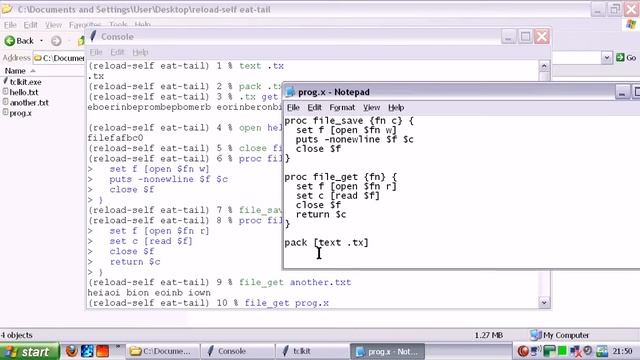This screenshot has height=360, width=640.
Task: Click 'proc file_get {fn} {' in Notepad
Action: pos(340,177)
